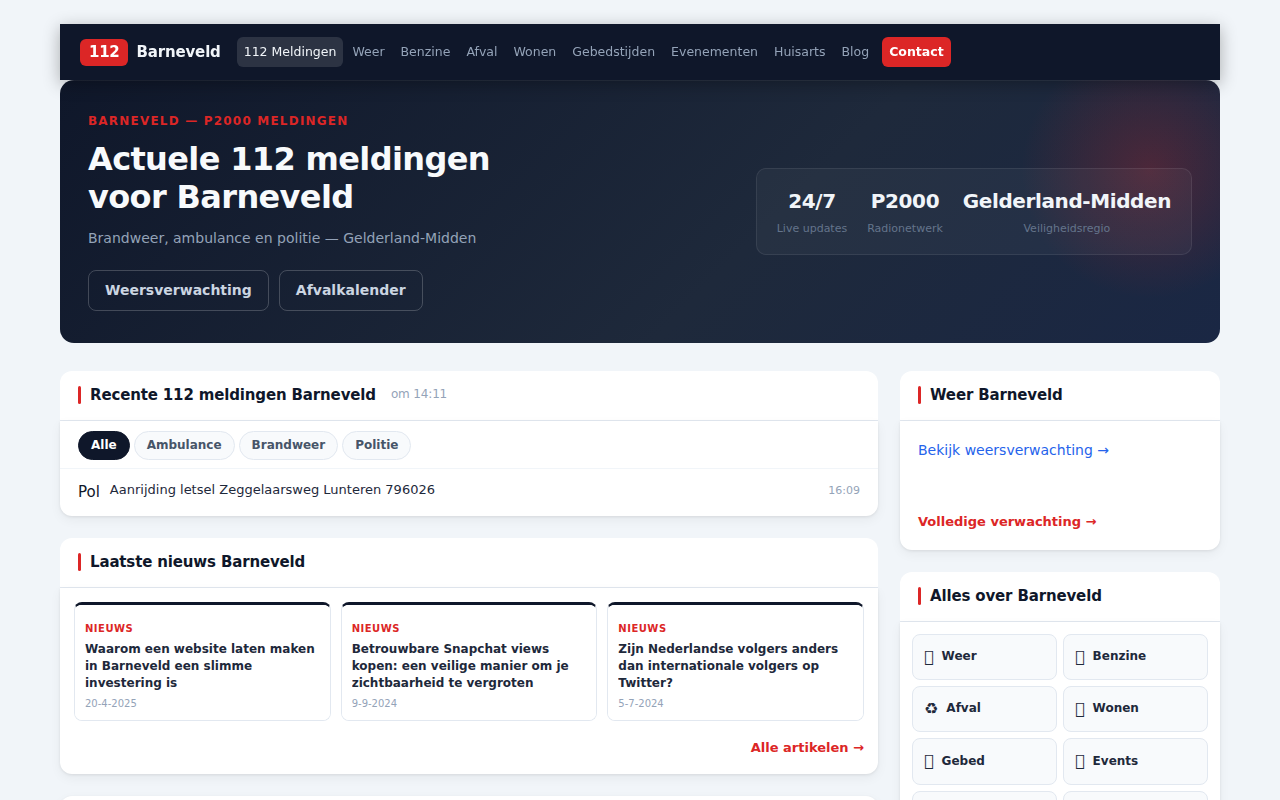Open the Weer tile under Alles over Barneveld
Viewport: 1280px width, 800px height.
pos(984,657)
